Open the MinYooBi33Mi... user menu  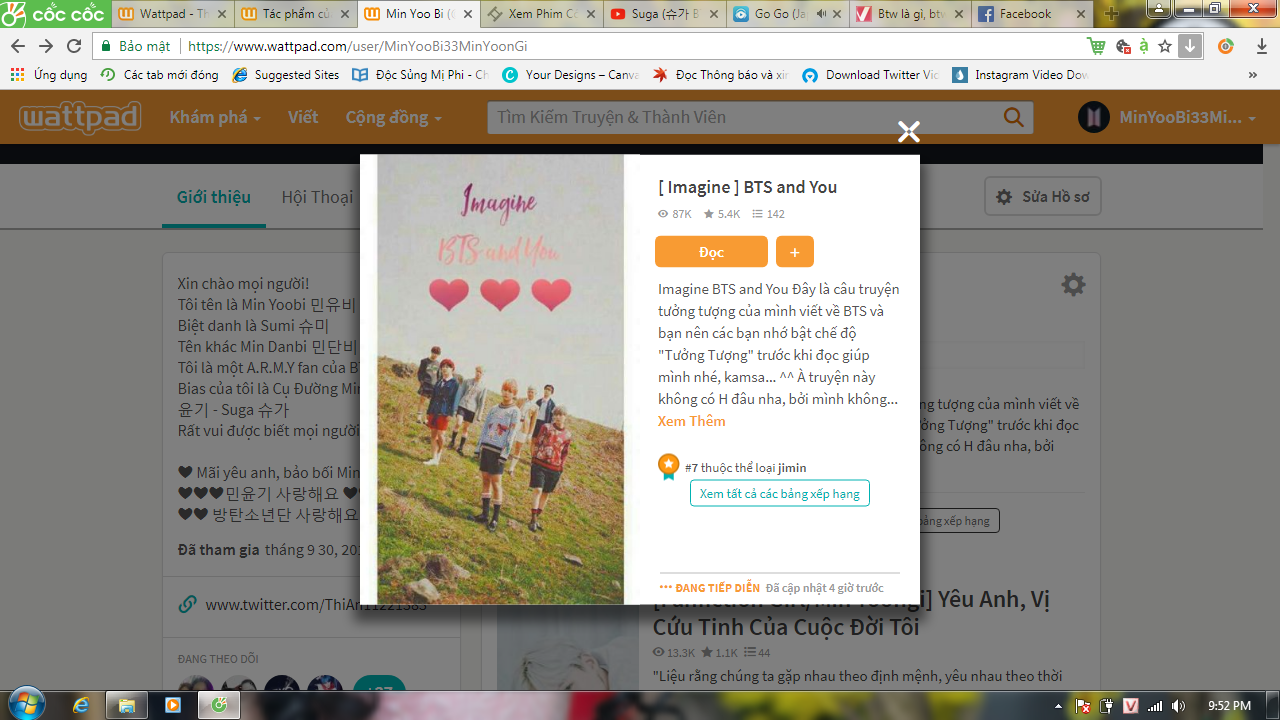(1188, 117)
